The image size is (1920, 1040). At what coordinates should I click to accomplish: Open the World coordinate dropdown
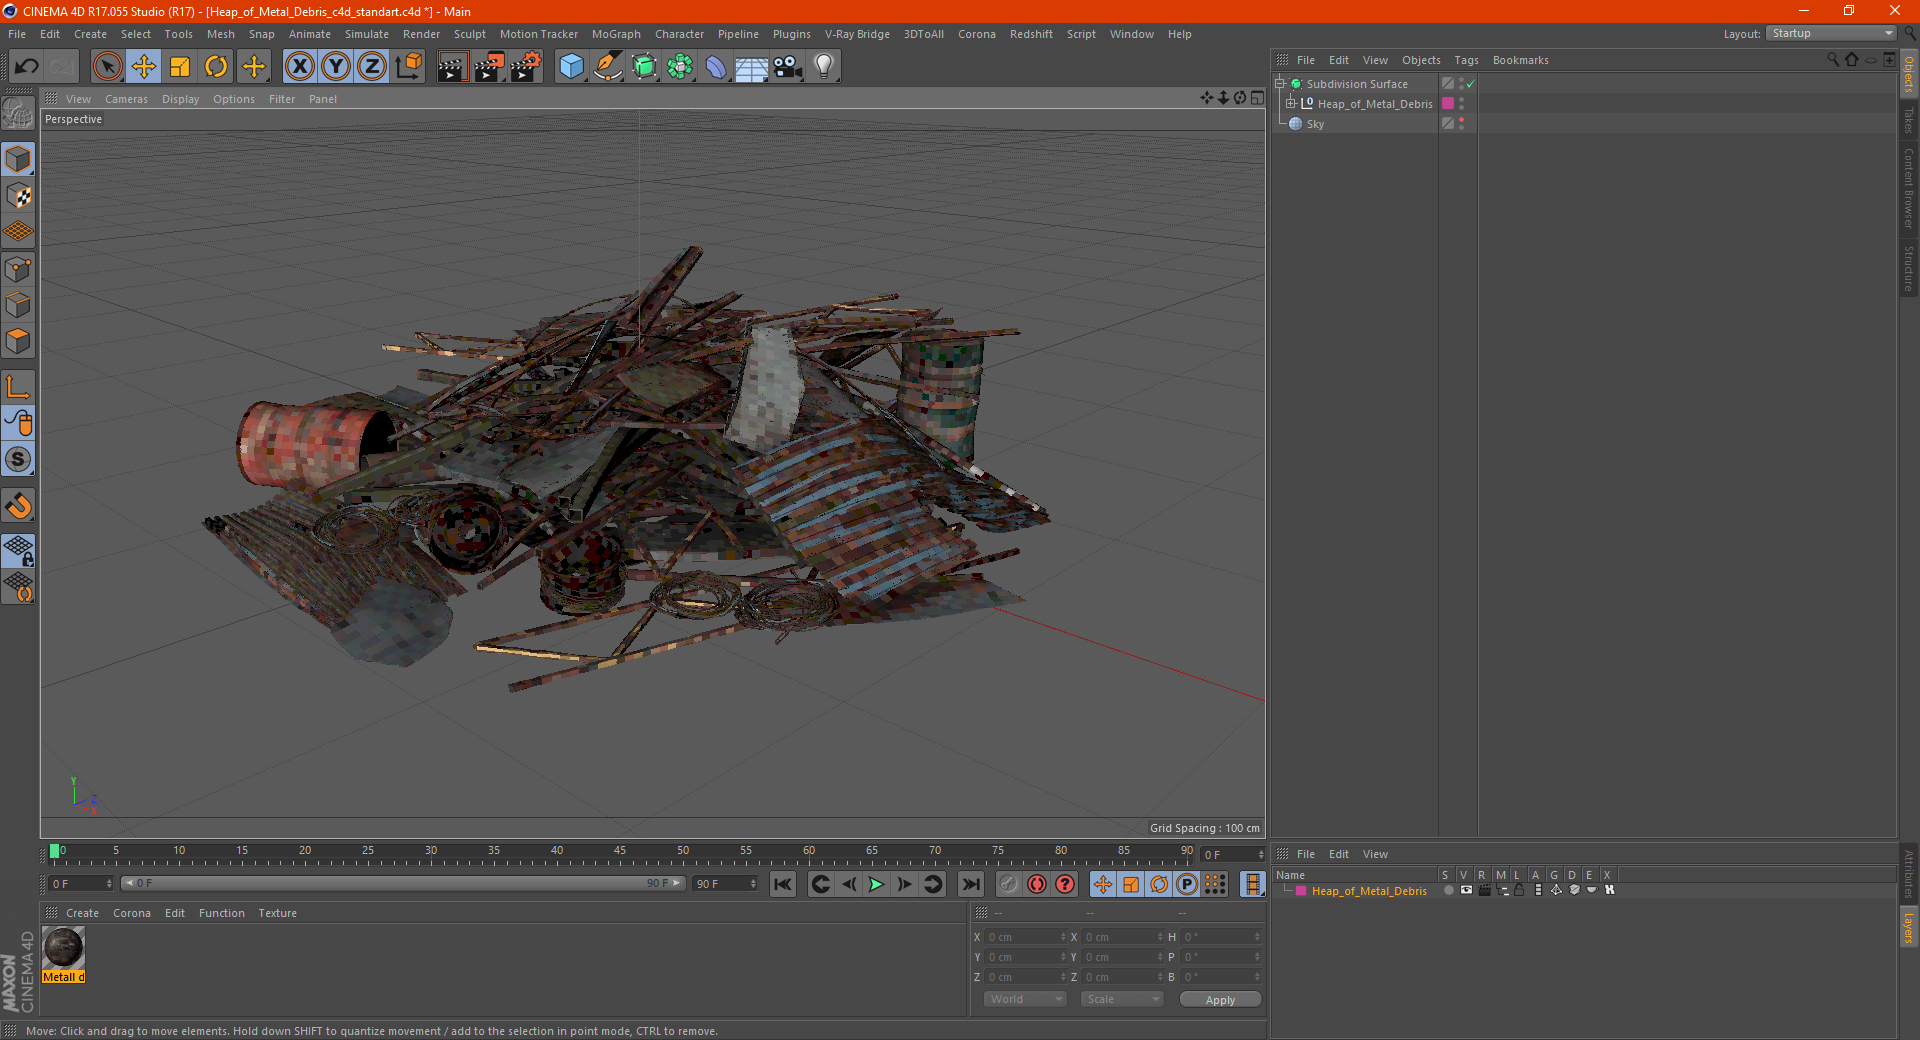[1025, 999]
